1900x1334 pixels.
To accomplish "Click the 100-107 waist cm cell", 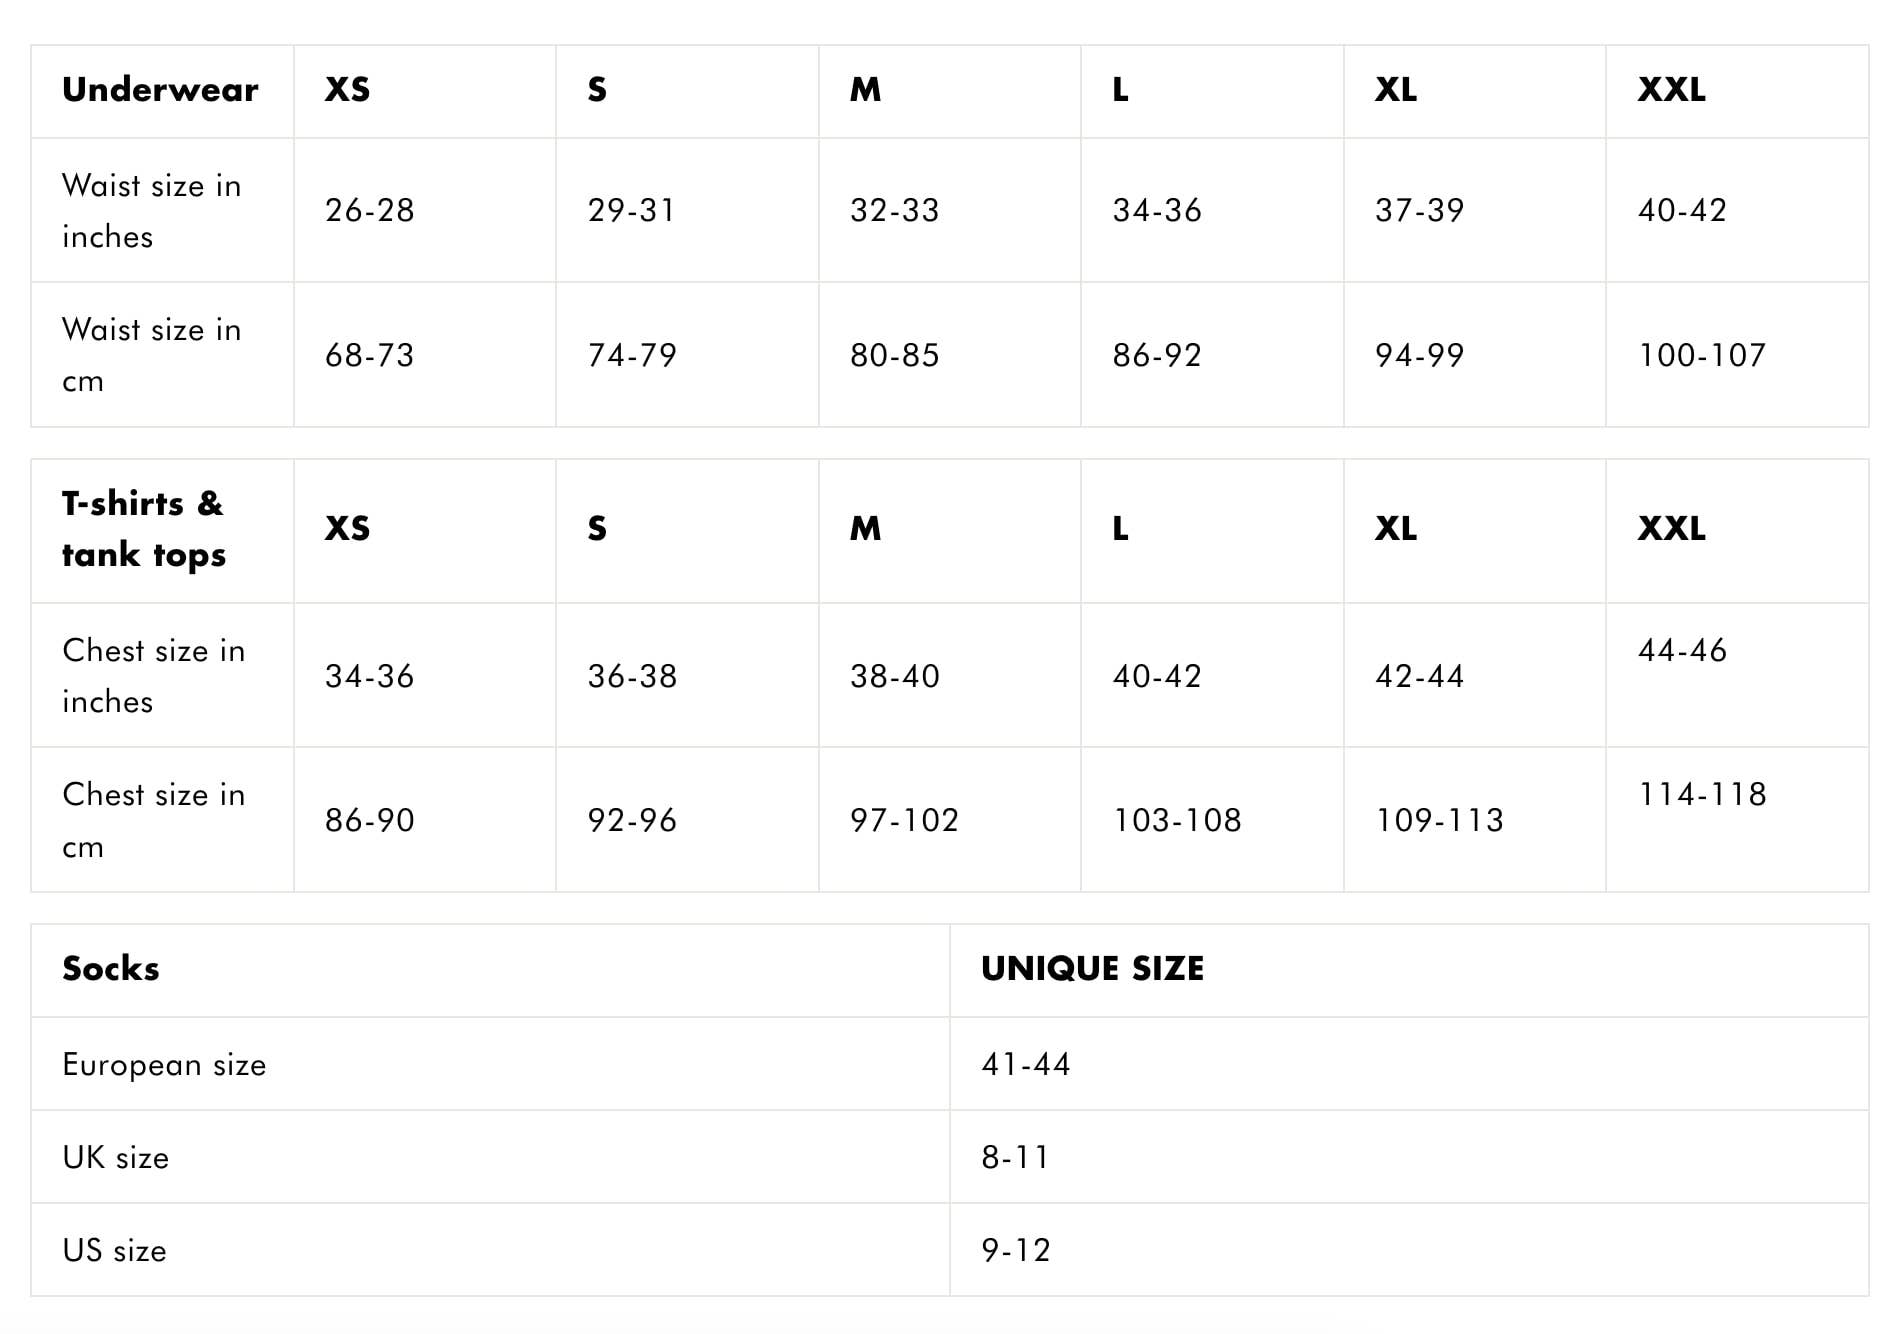I will tap(1701, 355).
